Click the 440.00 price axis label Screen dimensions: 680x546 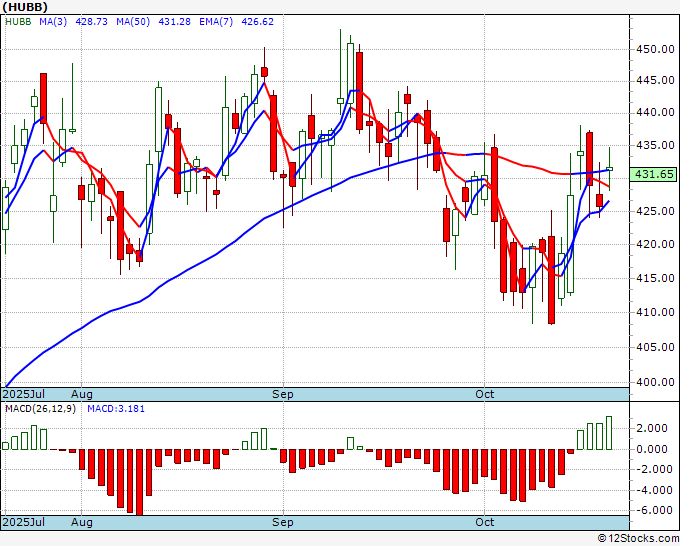point(655,112)
